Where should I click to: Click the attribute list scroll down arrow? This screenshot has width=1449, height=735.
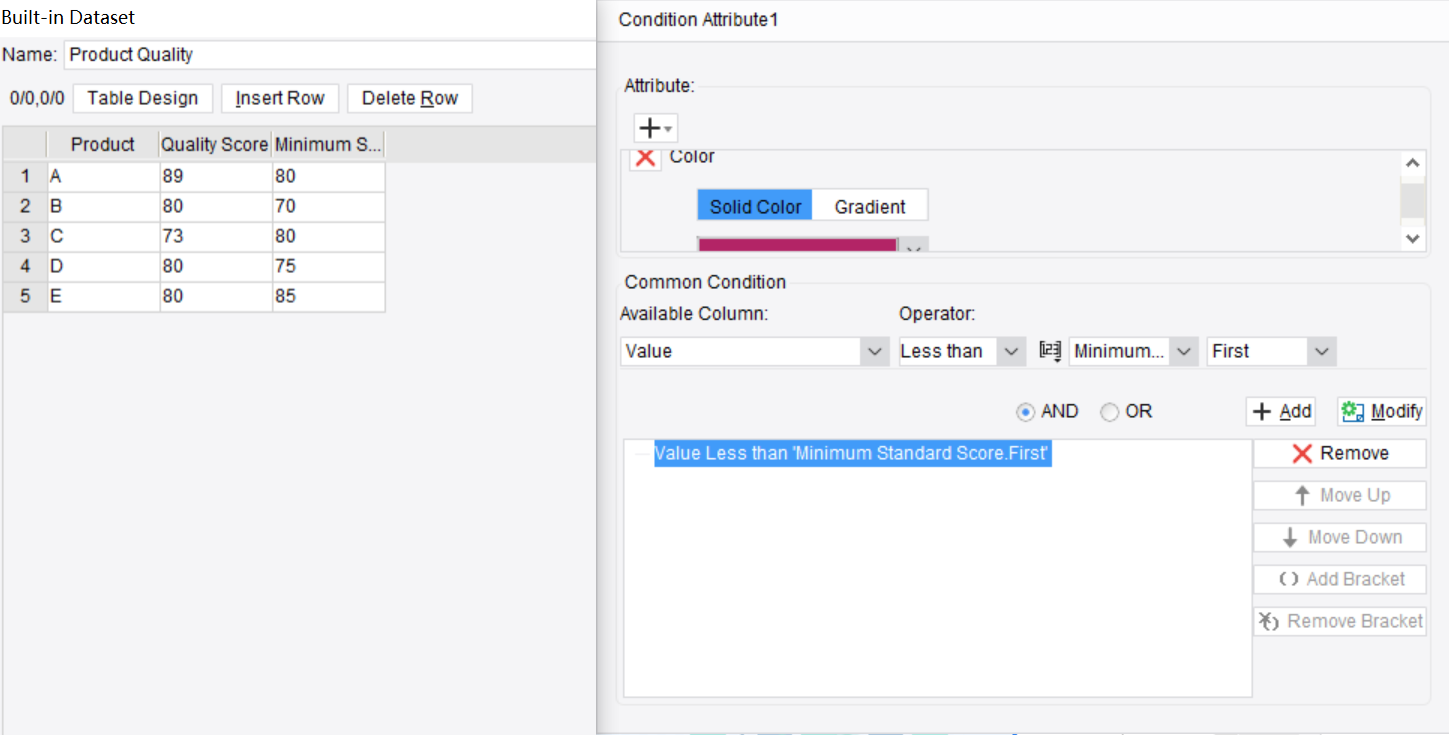point(1412,238)
